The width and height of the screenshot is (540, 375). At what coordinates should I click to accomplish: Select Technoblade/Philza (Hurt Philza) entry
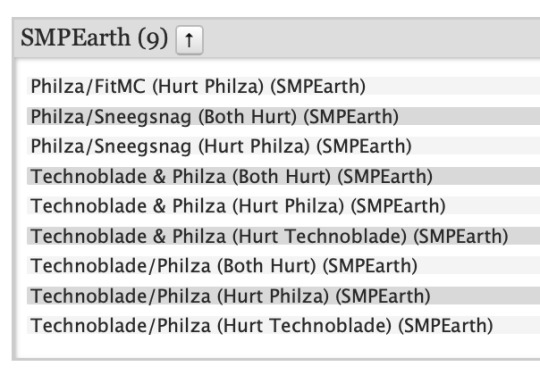[x=230, y=296]
